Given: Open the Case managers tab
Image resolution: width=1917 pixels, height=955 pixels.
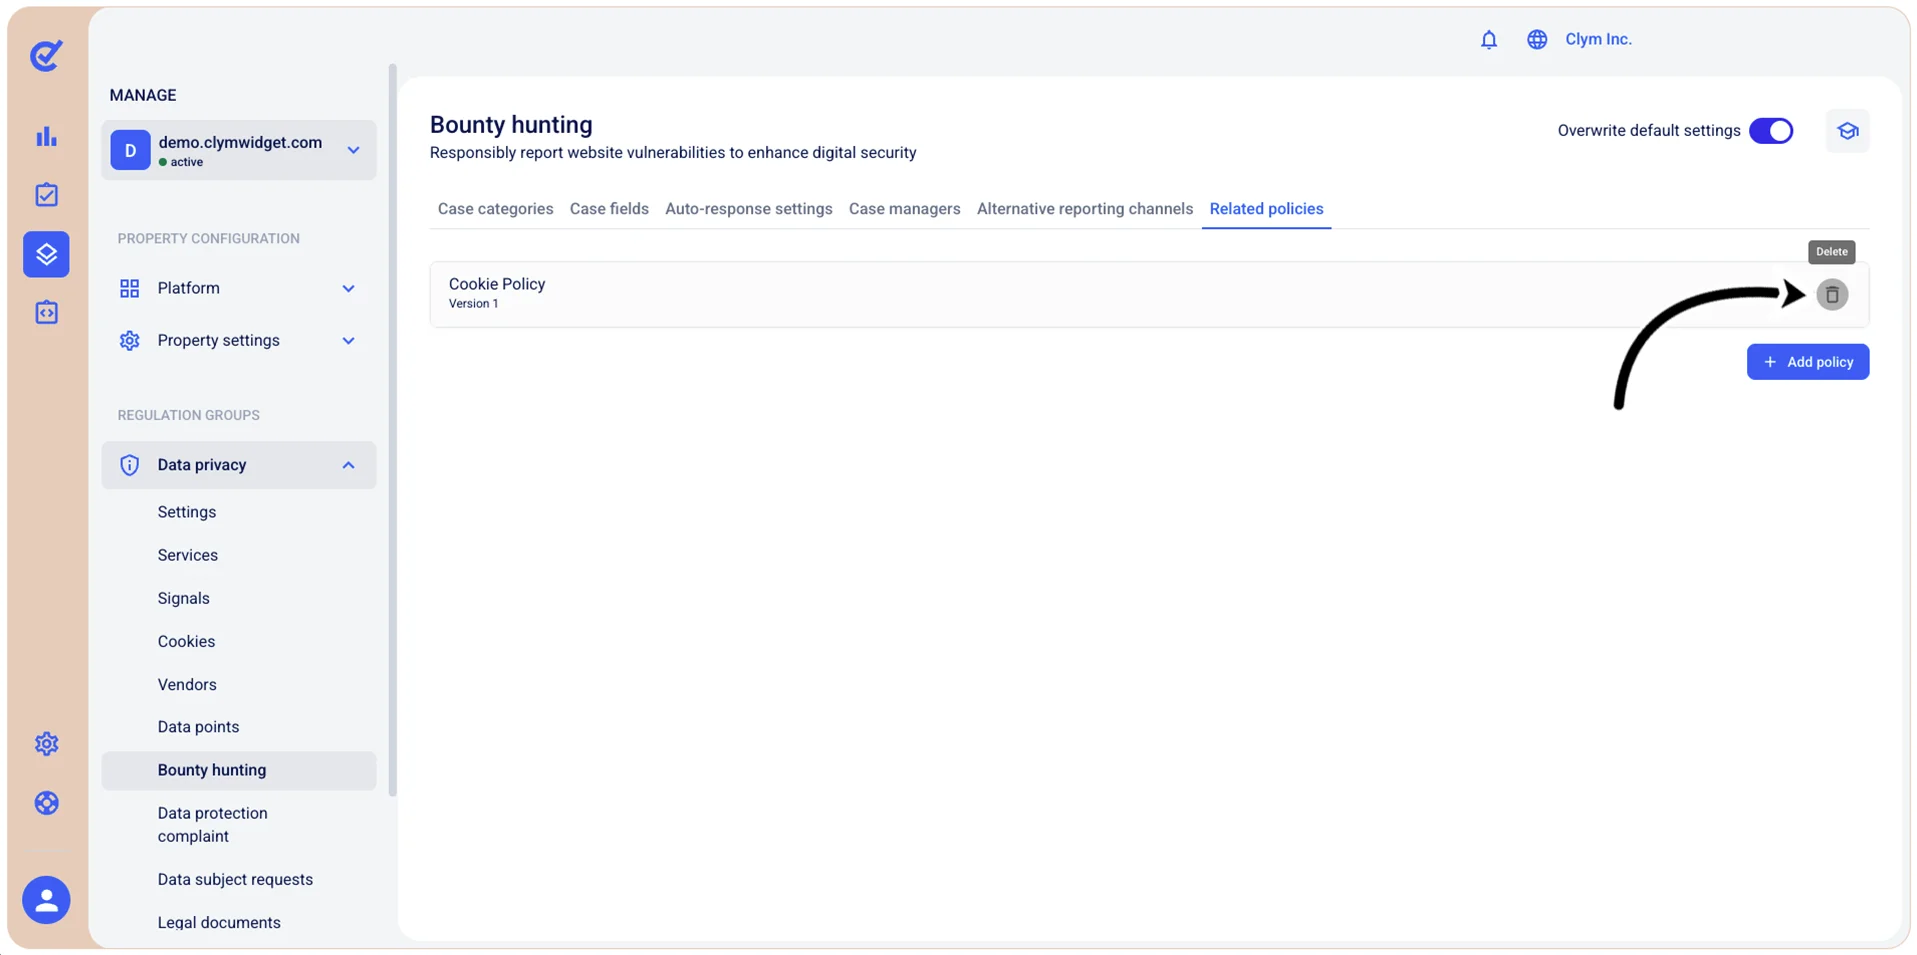Looking at the screenshot, I should pyautogui.click(x=904, y=209).
